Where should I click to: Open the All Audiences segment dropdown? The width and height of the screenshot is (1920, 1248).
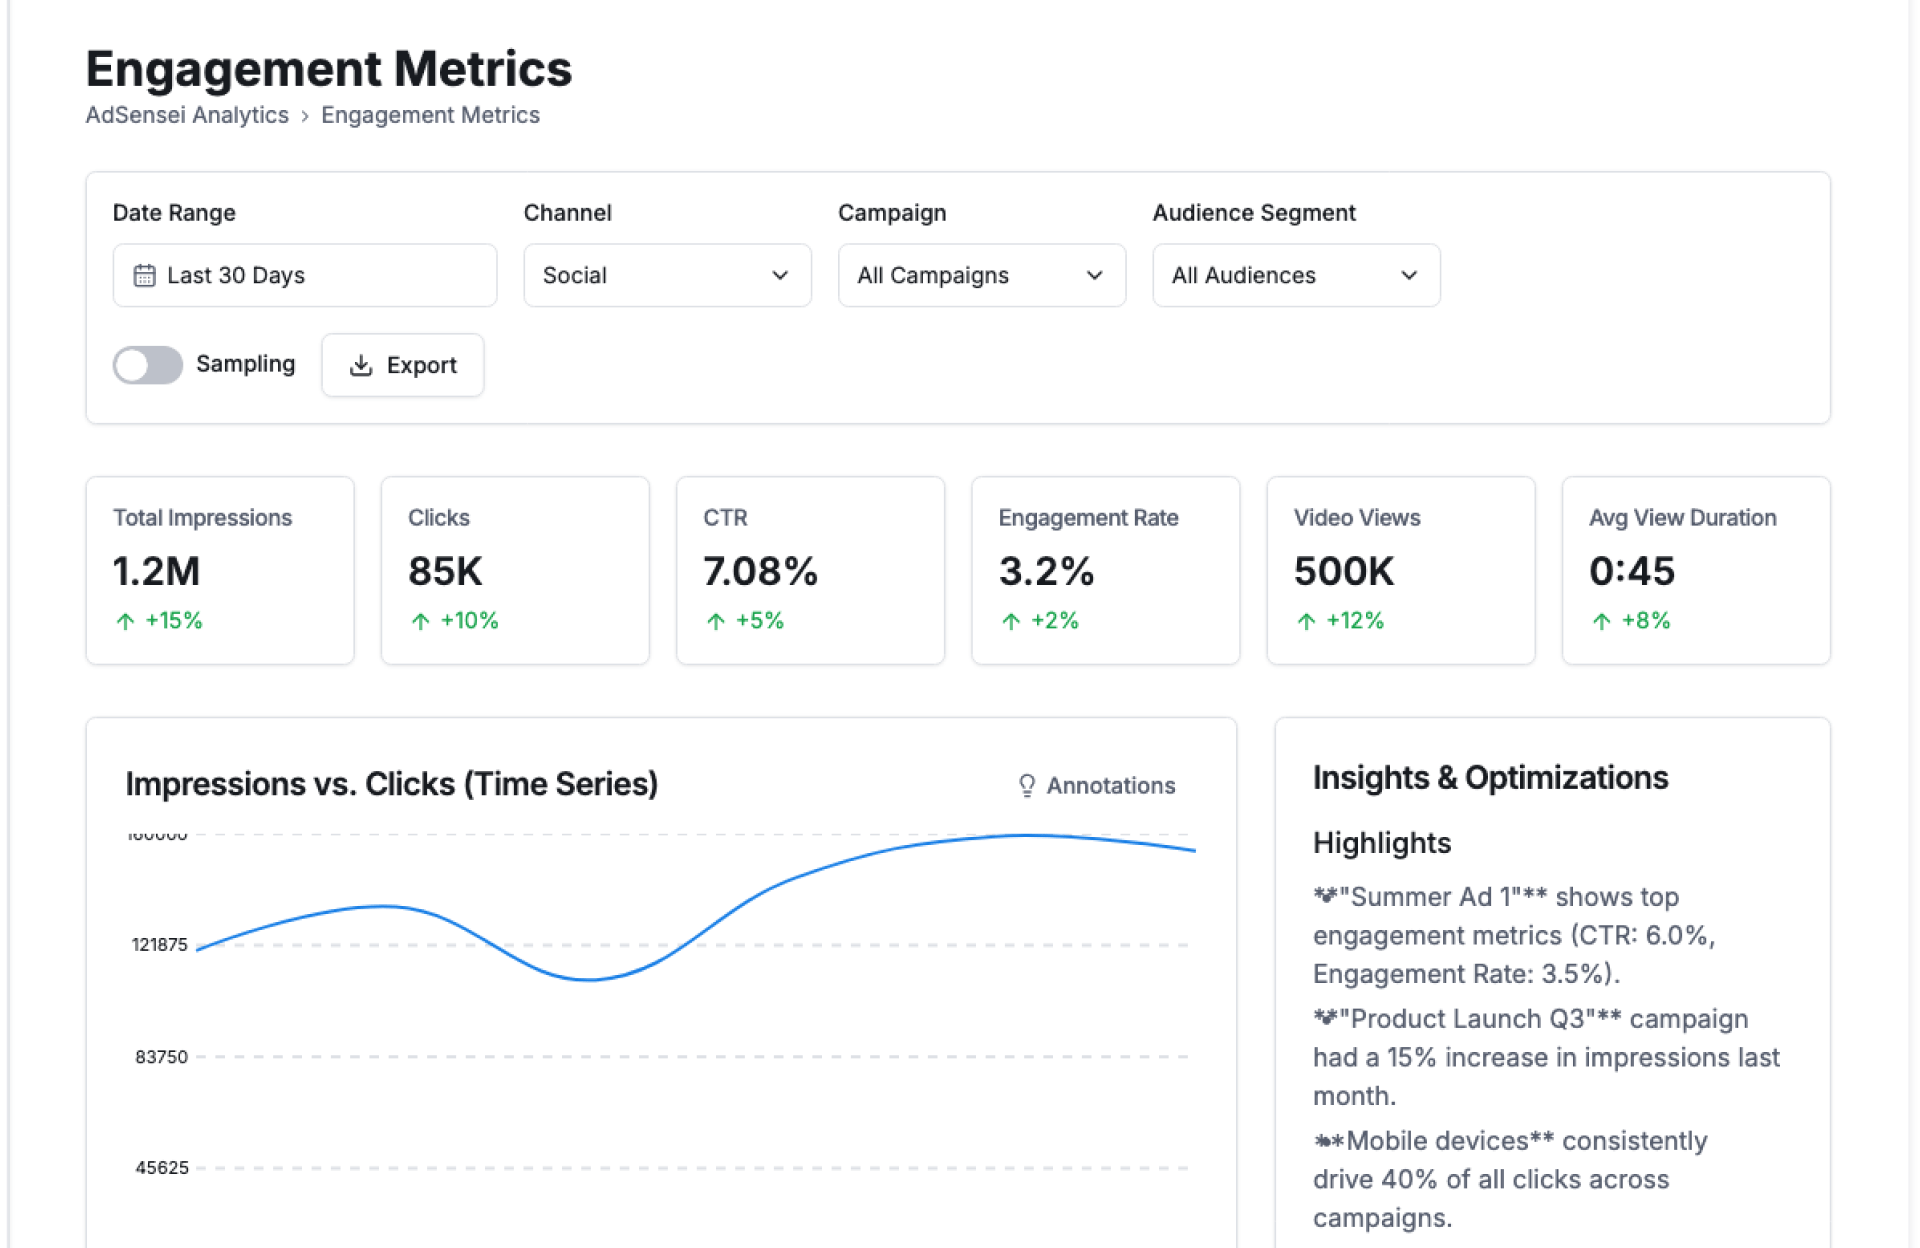click(1295, 275)
